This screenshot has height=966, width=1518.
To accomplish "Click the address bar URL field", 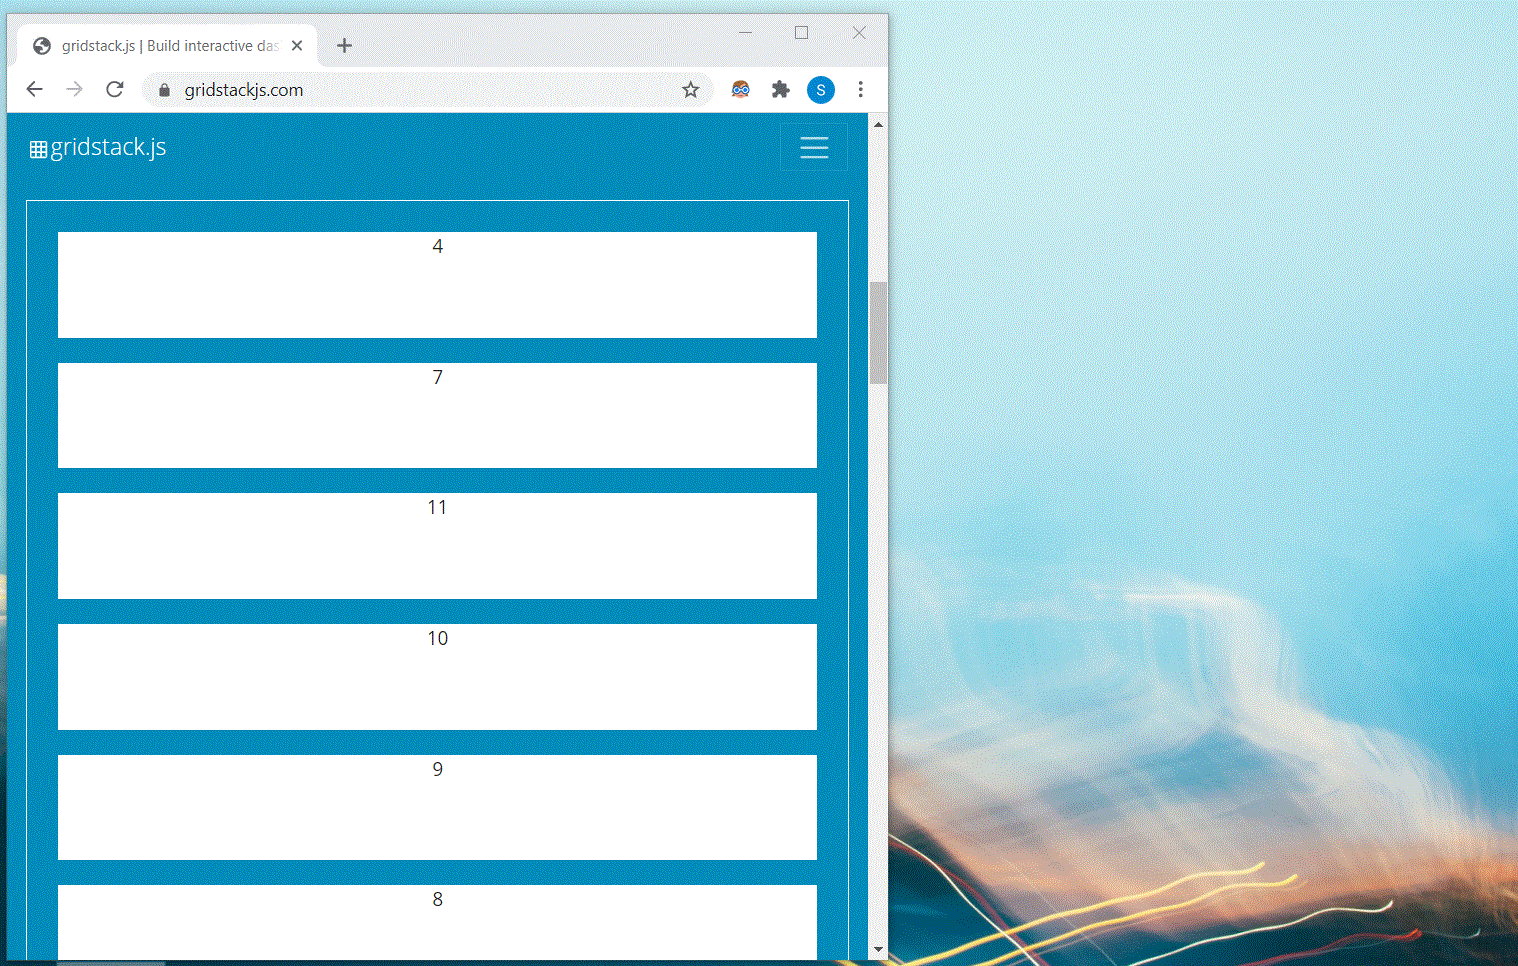I will (x=428, y=90).
